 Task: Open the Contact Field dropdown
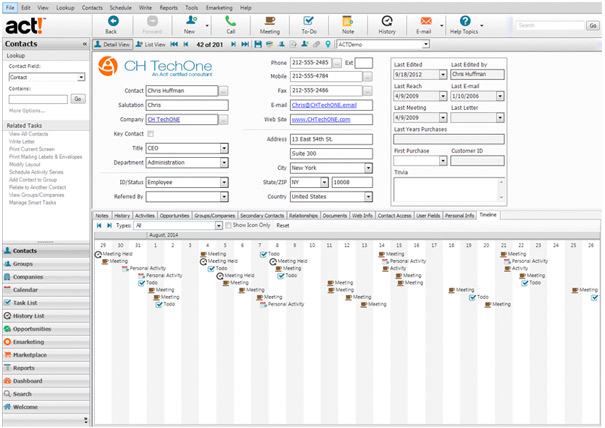tap(81, 77)
